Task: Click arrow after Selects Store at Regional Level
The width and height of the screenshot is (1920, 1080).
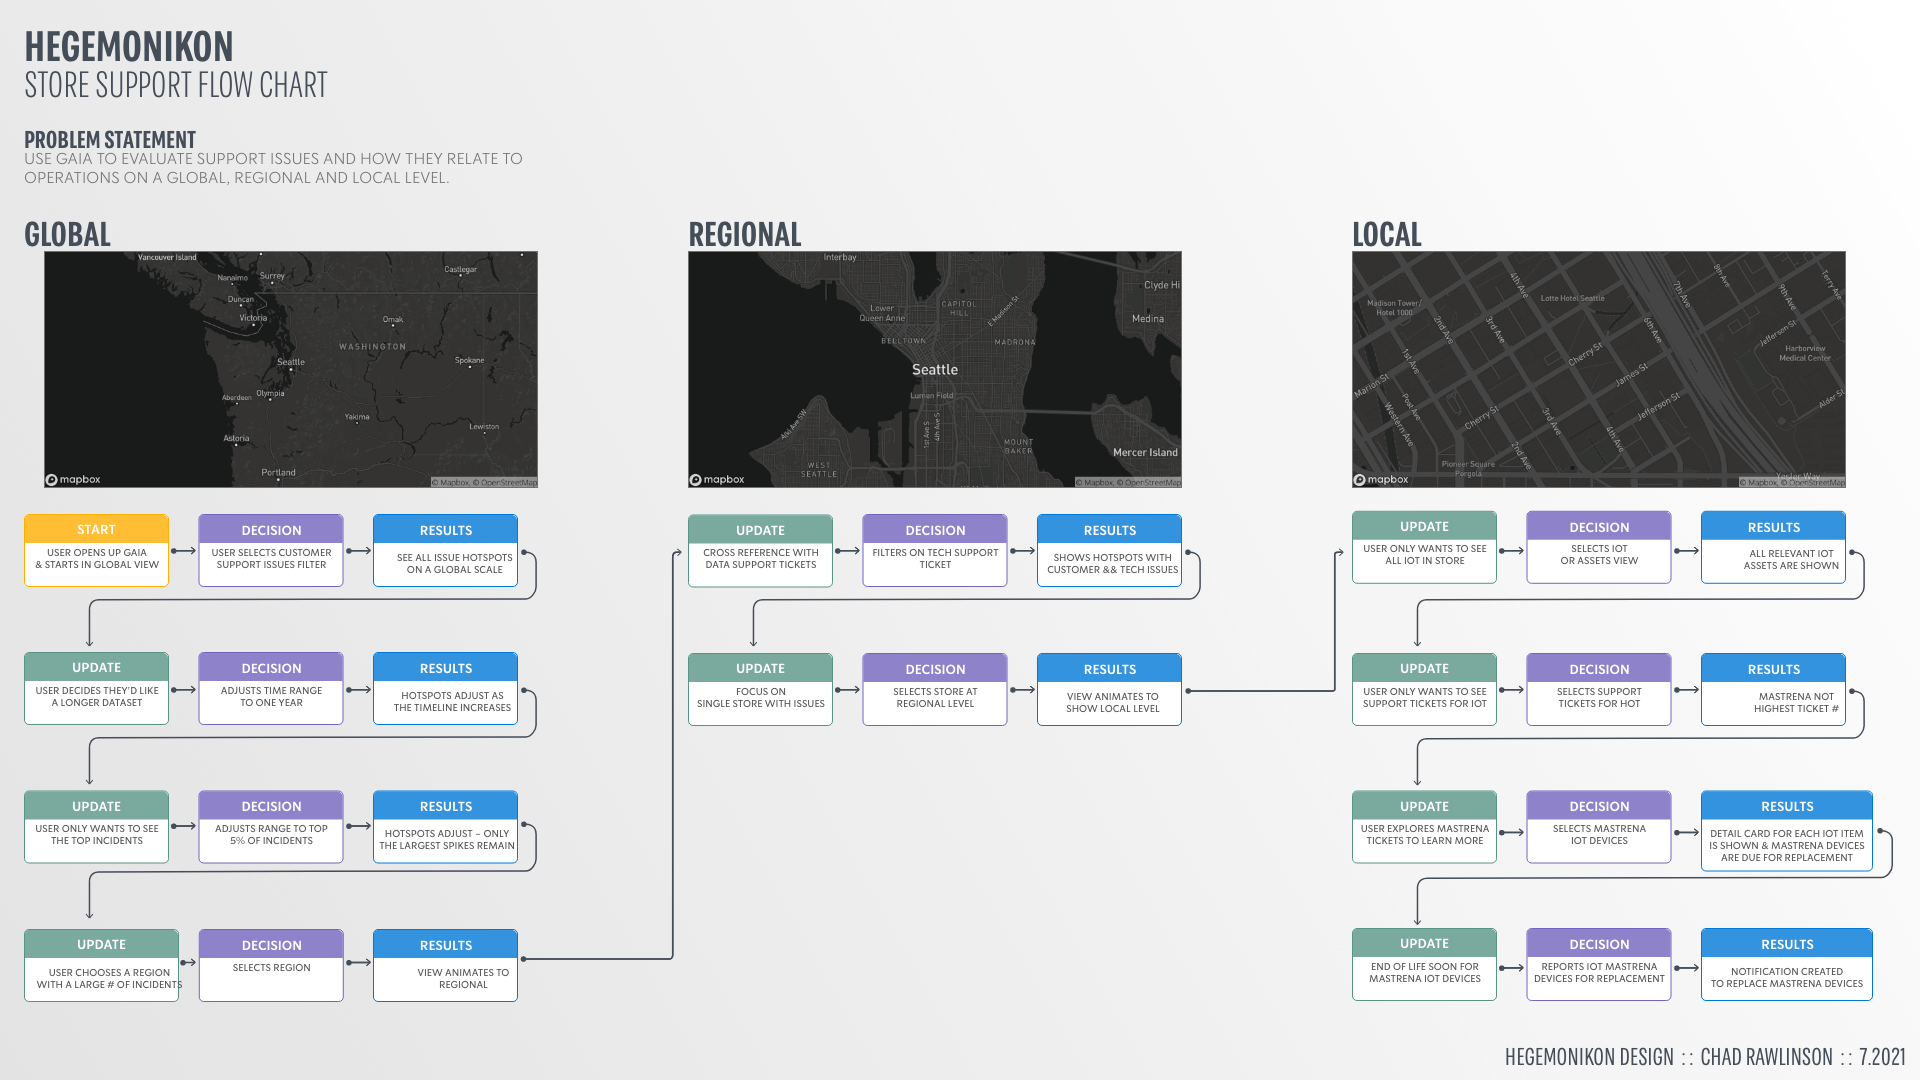Action: pyautogui.click(x=1022, y=690)
